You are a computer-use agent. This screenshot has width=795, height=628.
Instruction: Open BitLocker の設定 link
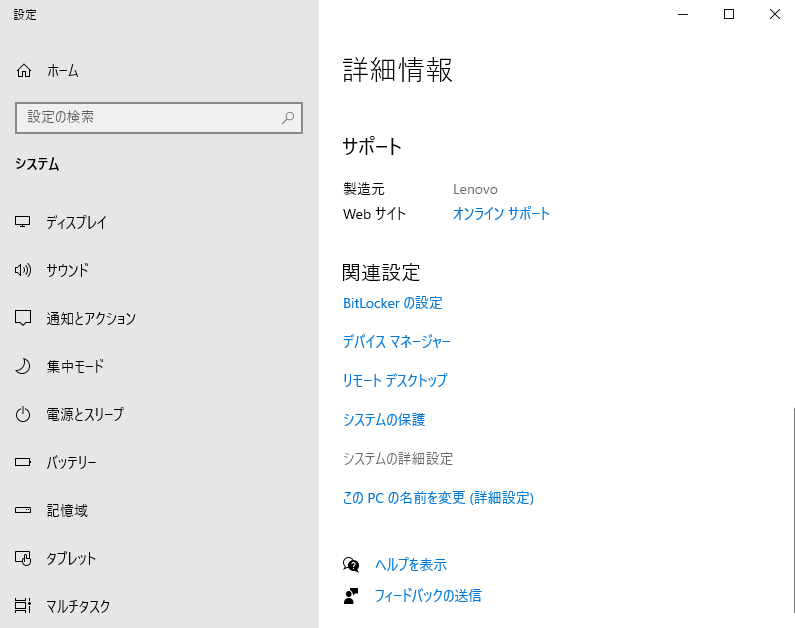click(392, 303)
